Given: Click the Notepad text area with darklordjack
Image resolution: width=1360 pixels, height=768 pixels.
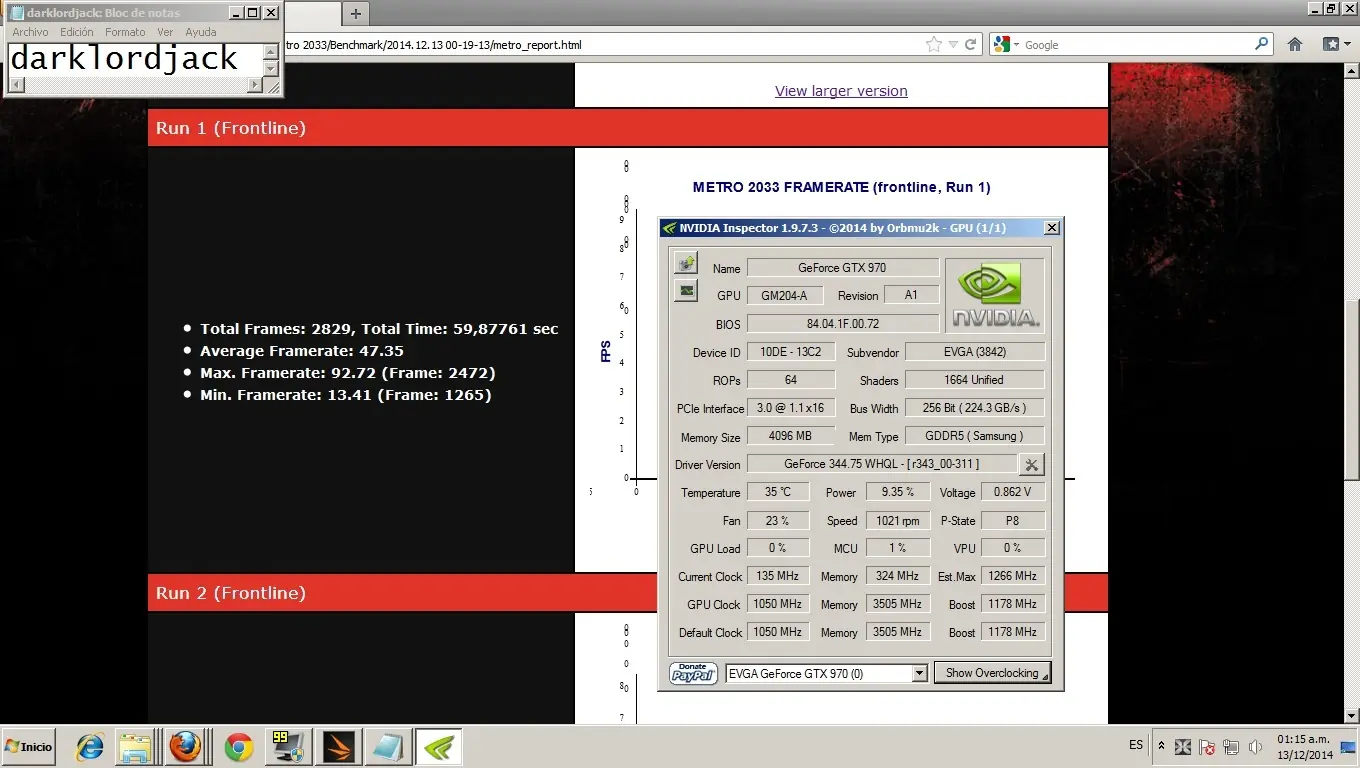Looking at the screenshot, I should tap(135, 59).
